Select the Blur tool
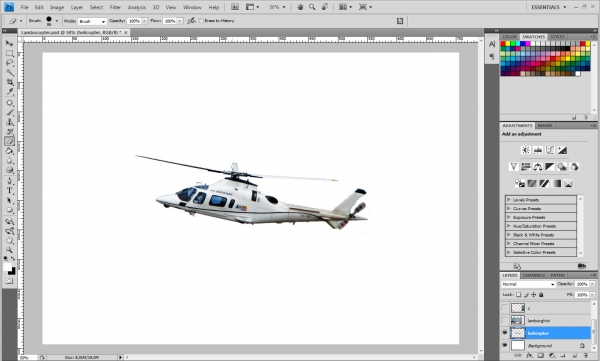This screenshot has width=600, height=361. [x=9, y=160]
